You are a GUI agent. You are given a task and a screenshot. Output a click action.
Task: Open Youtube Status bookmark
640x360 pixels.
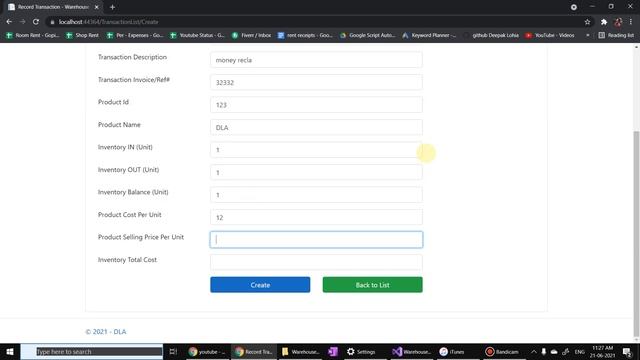tap(198, 36)
